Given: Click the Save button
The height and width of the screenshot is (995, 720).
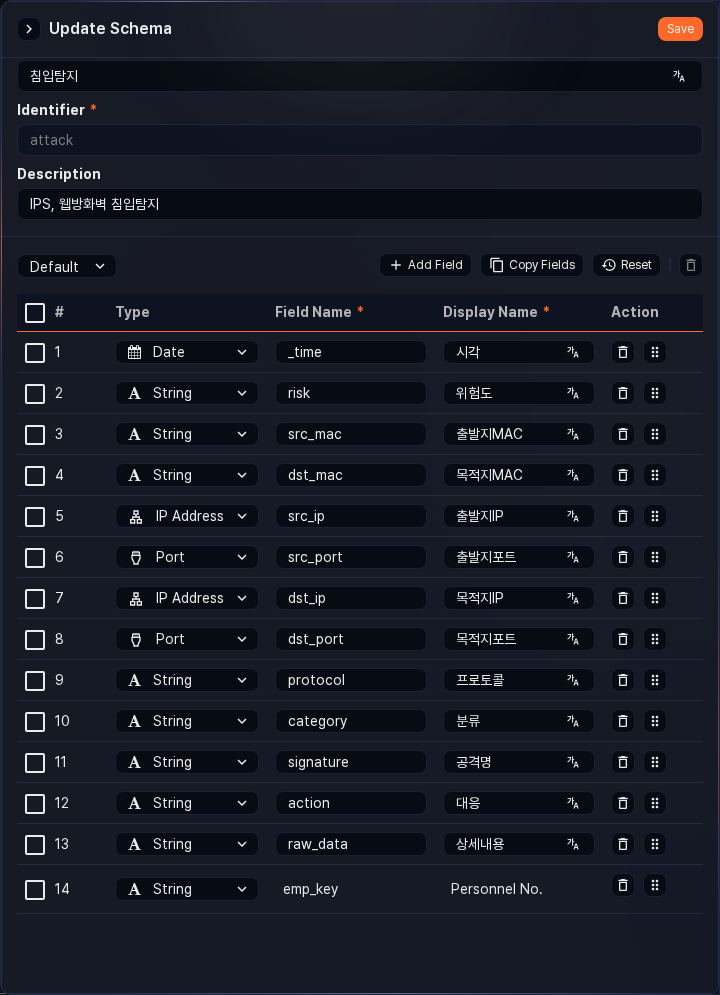Looking at the screenshot, I should [x=680, y=29].
